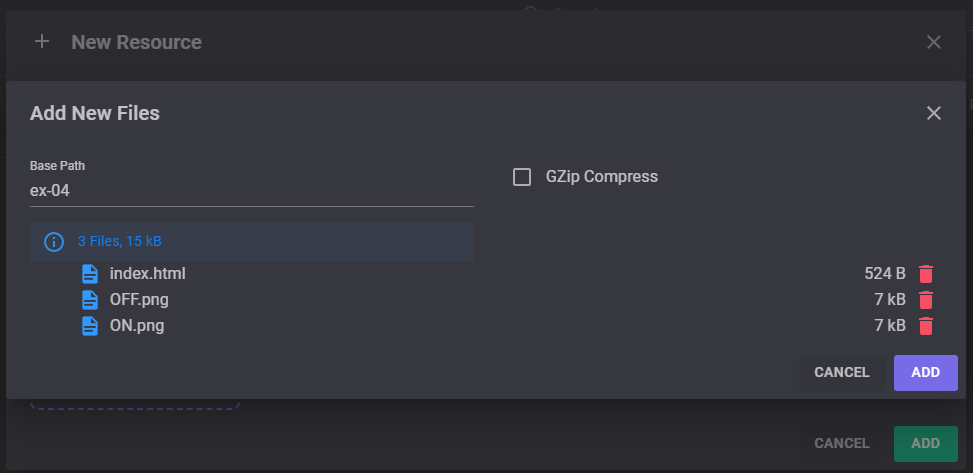973x473 pixels.
Task: Close the Add New Files dialog
Action: [933, 113]
